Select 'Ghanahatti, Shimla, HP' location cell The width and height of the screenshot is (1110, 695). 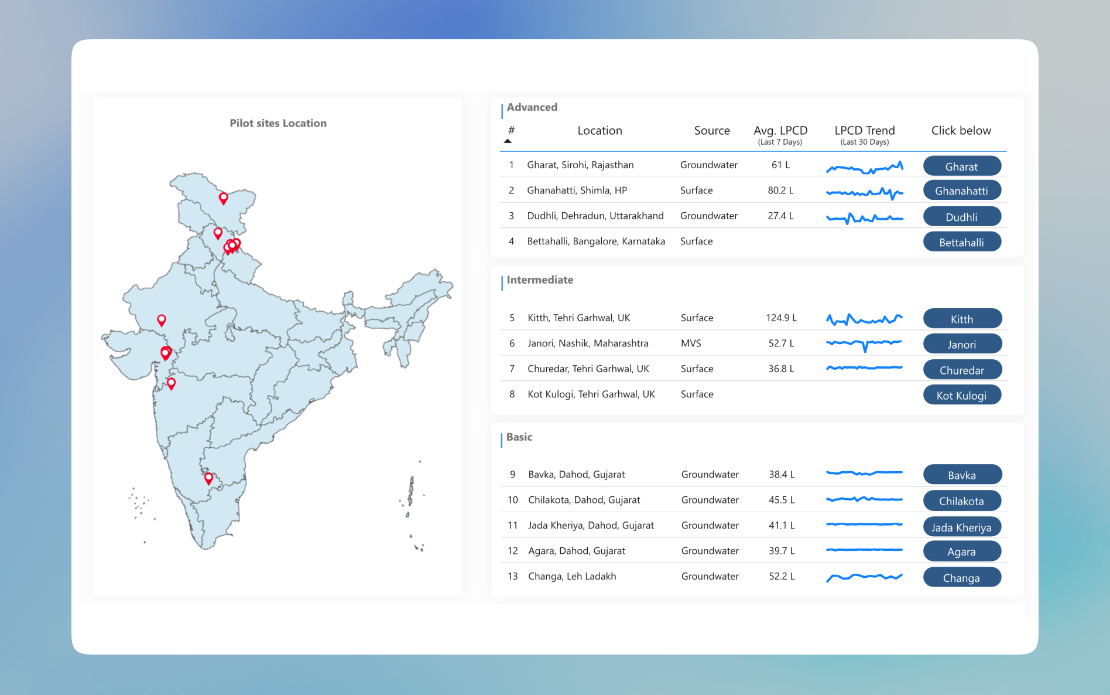click(577, 190)
